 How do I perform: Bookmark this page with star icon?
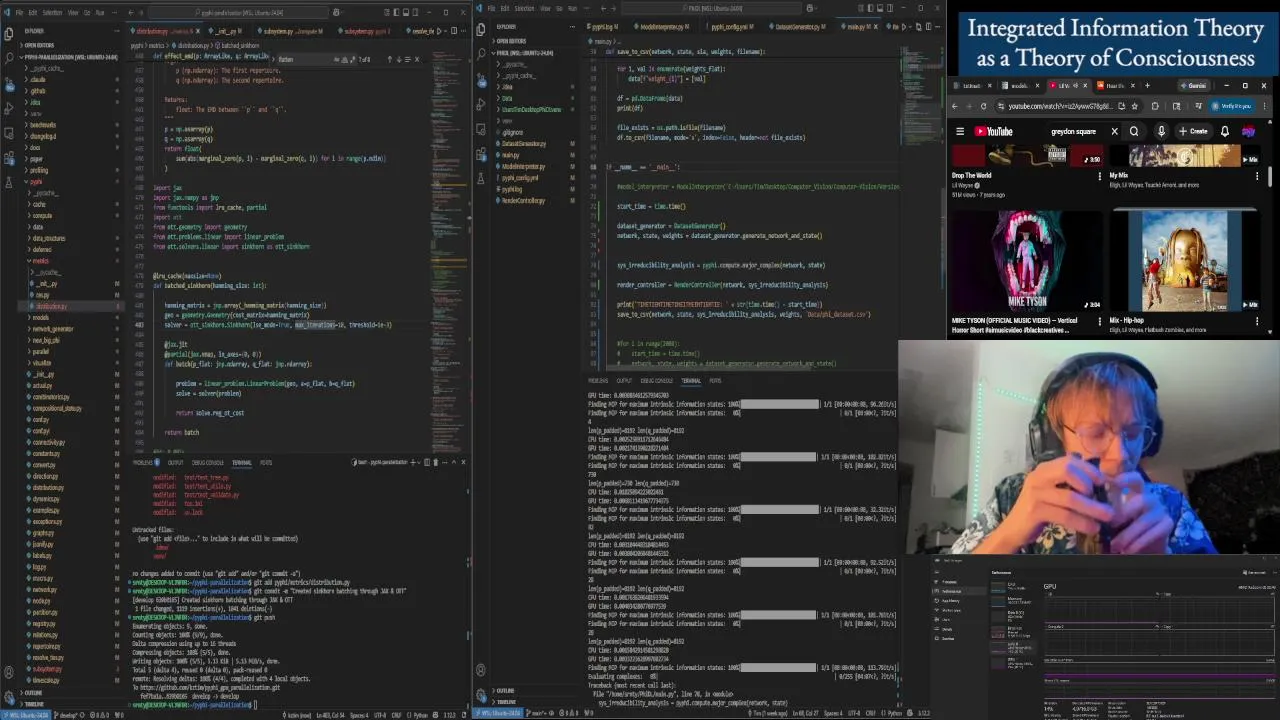pos(1135,106)
